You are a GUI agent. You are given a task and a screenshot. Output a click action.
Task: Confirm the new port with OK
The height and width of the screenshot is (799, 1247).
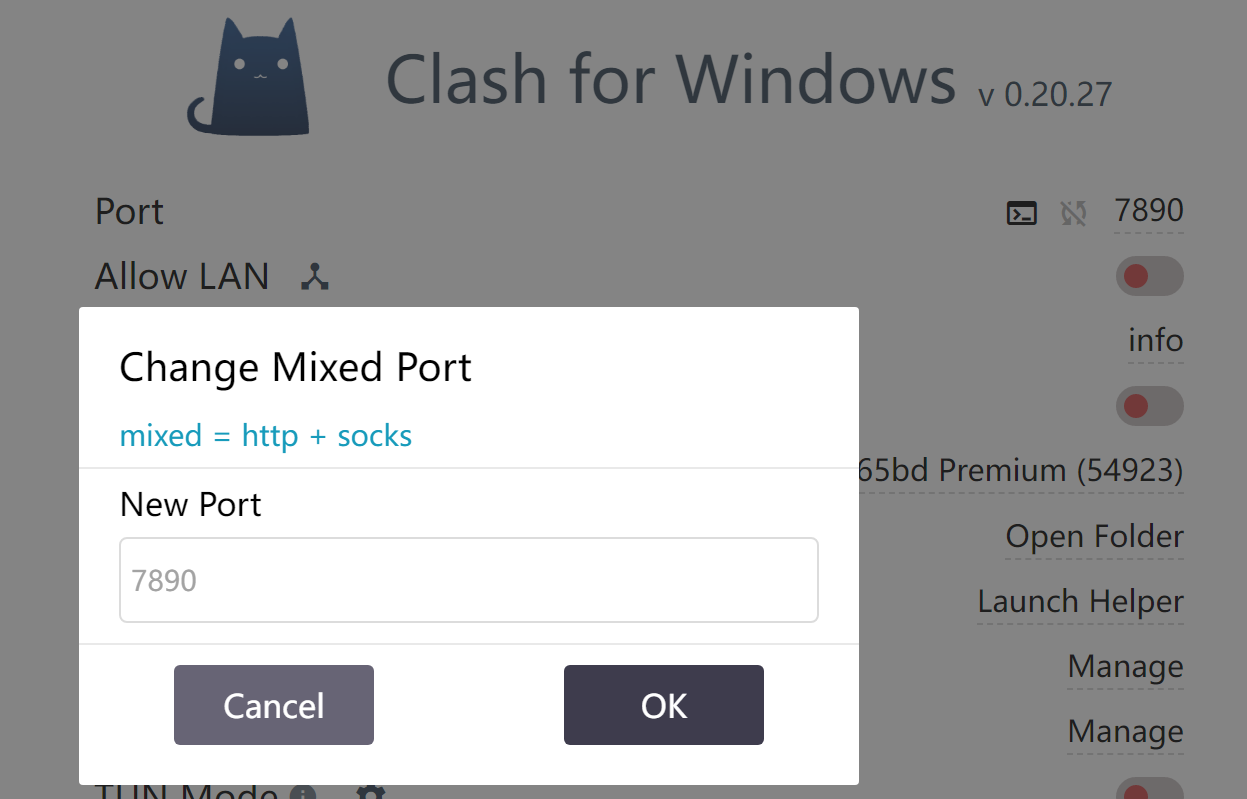click(663, 705)
